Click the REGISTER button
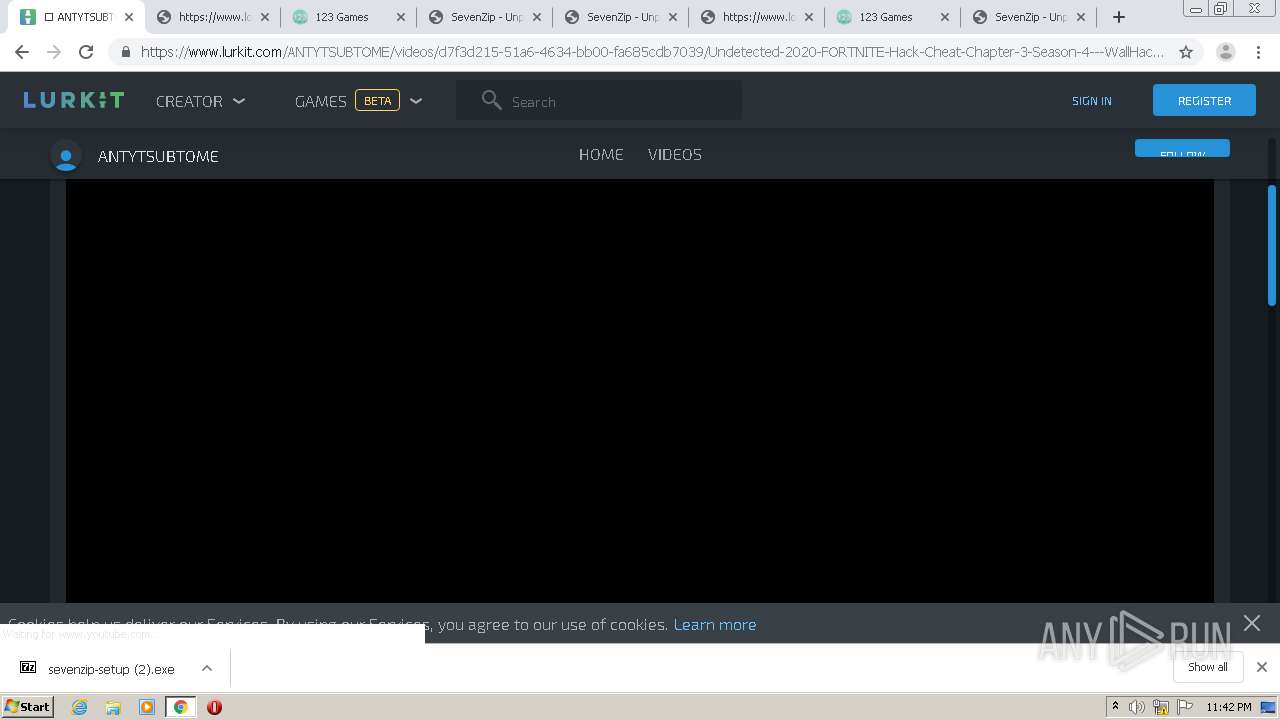The height and width of the screenshot is (720, 1280). pyautogui.click(x=1204, y=100)
